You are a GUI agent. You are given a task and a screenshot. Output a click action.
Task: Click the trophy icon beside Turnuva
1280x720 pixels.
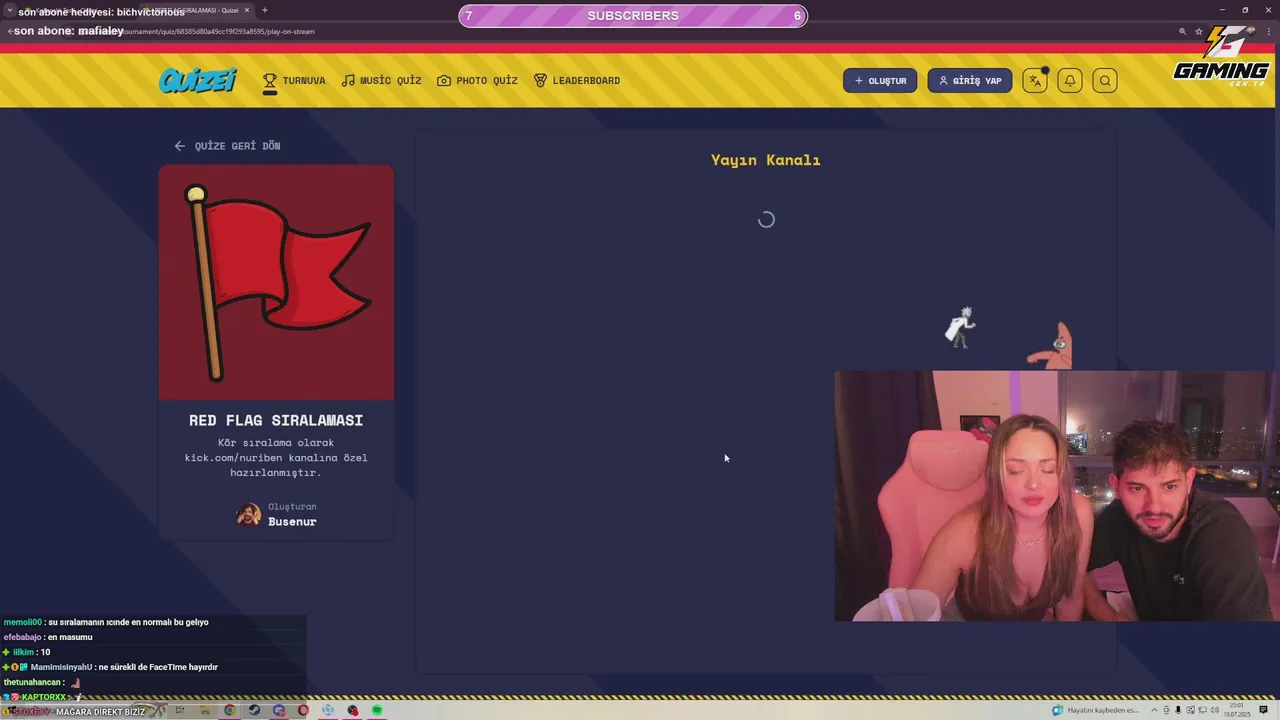coord(270,81)
